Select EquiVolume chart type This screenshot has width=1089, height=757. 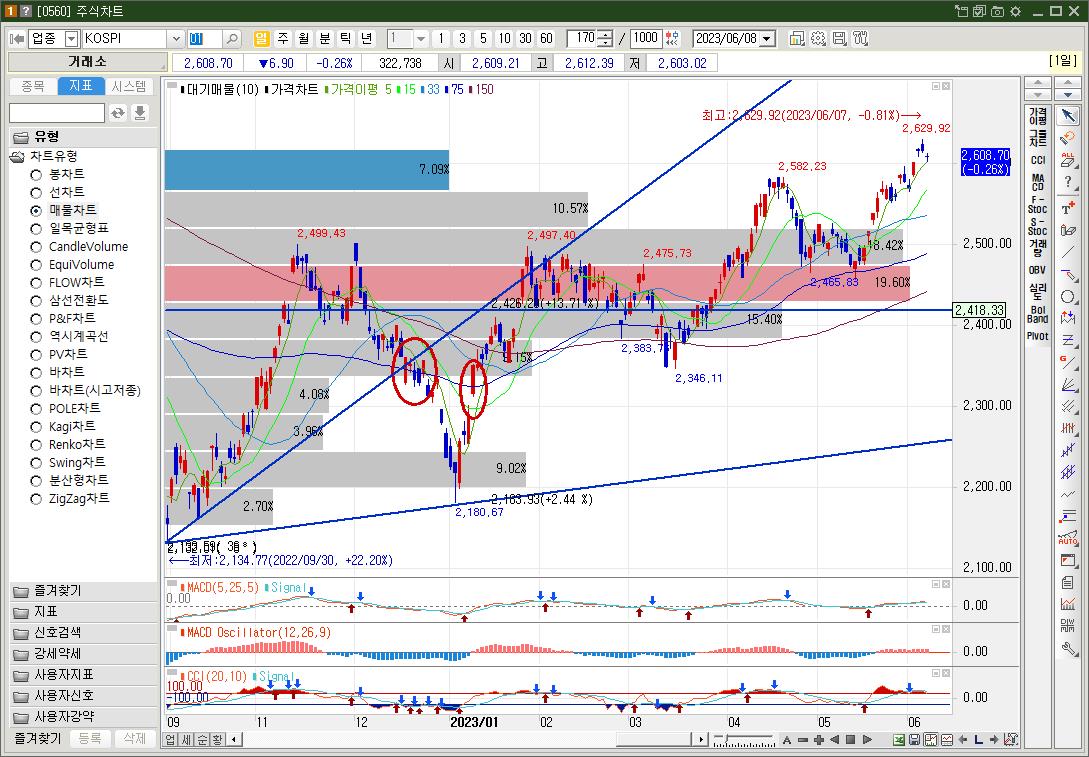72,265
